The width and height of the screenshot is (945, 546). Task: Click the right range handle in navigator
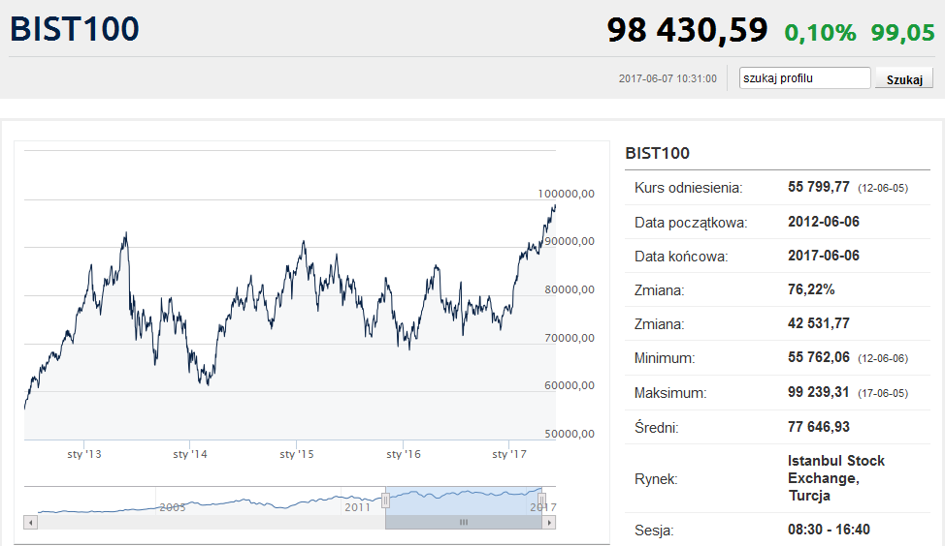(542, 500)
